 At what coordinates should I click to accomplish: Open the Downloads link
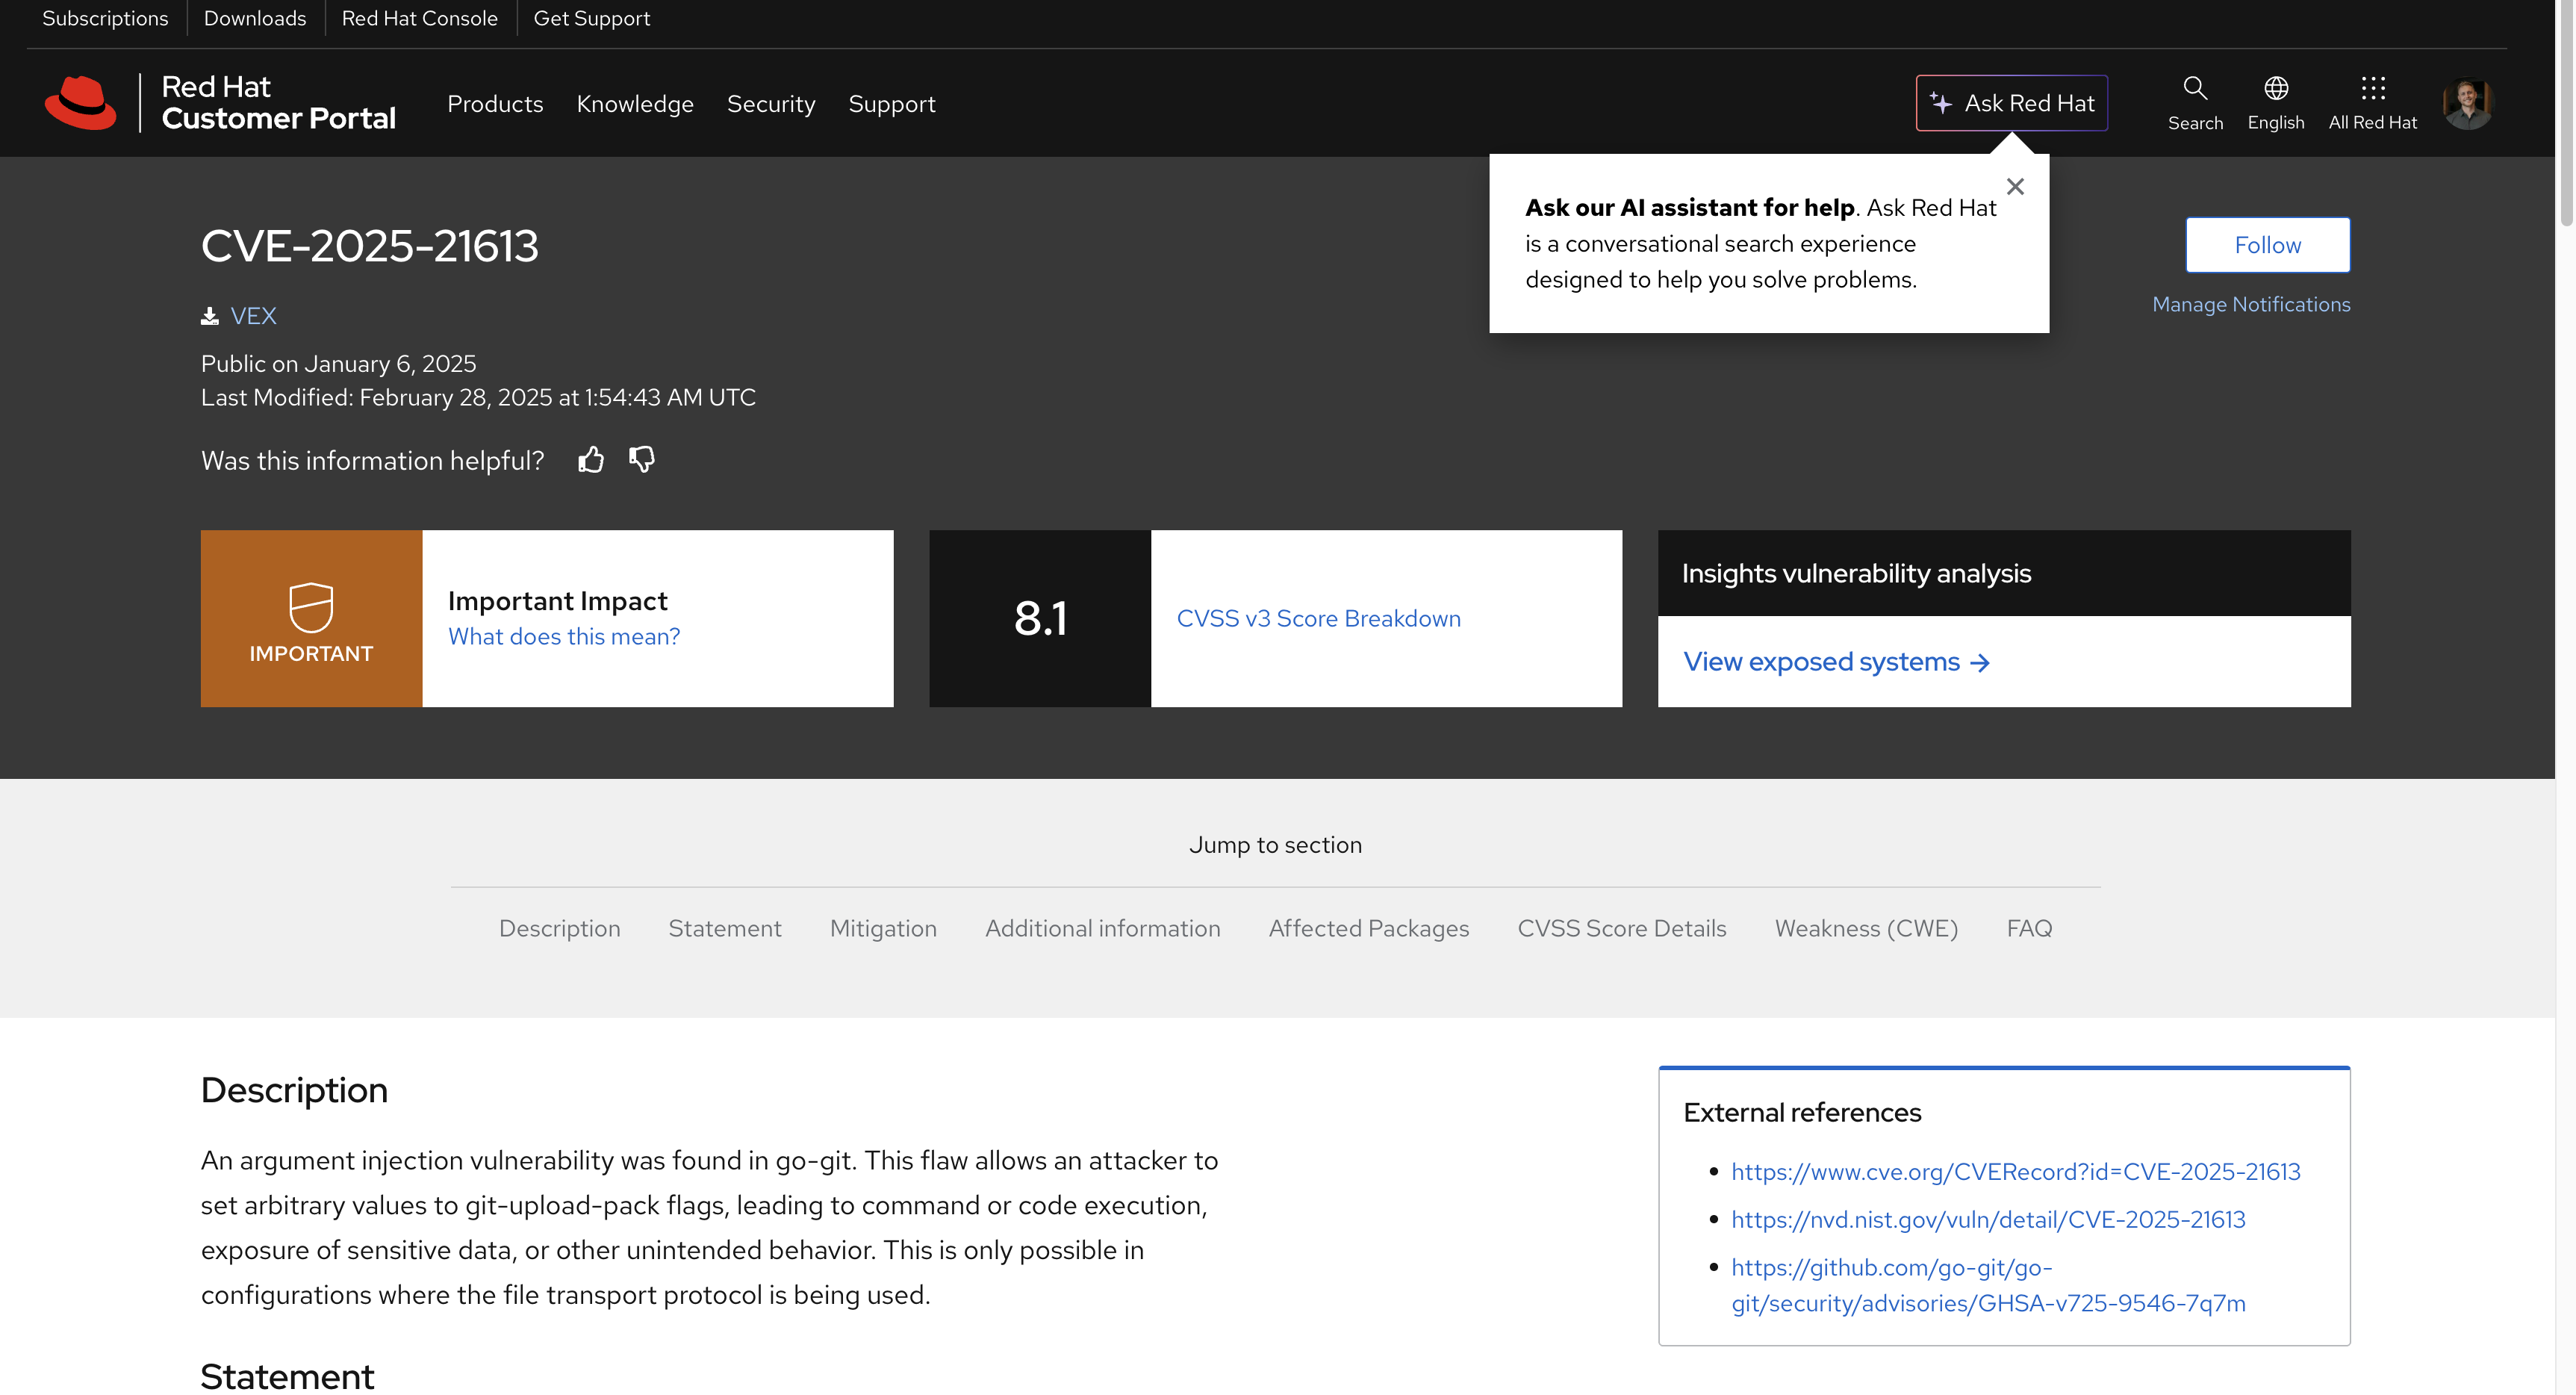point(255,18)
